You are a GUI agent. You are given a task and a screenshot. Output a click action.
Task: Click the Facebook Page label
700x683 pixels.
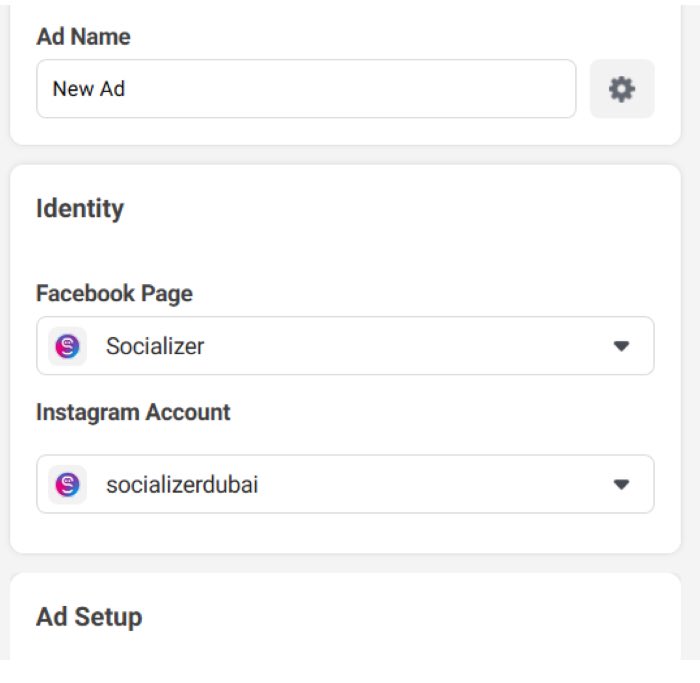coord(114,294)
